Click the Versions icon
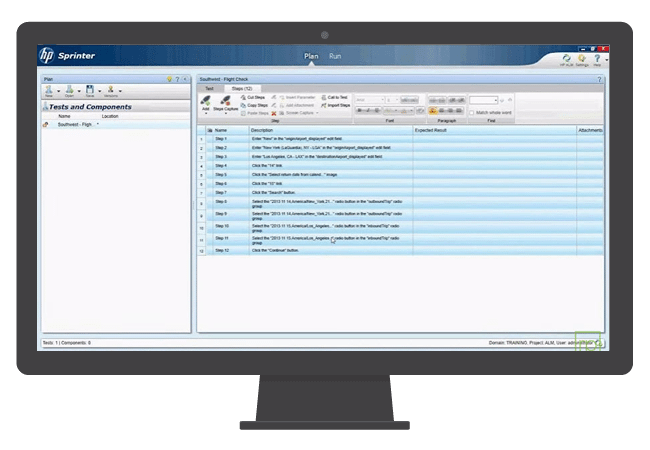The width and height of the screenshot is (650, 450). pyautogui.click(x=110, y=89)
